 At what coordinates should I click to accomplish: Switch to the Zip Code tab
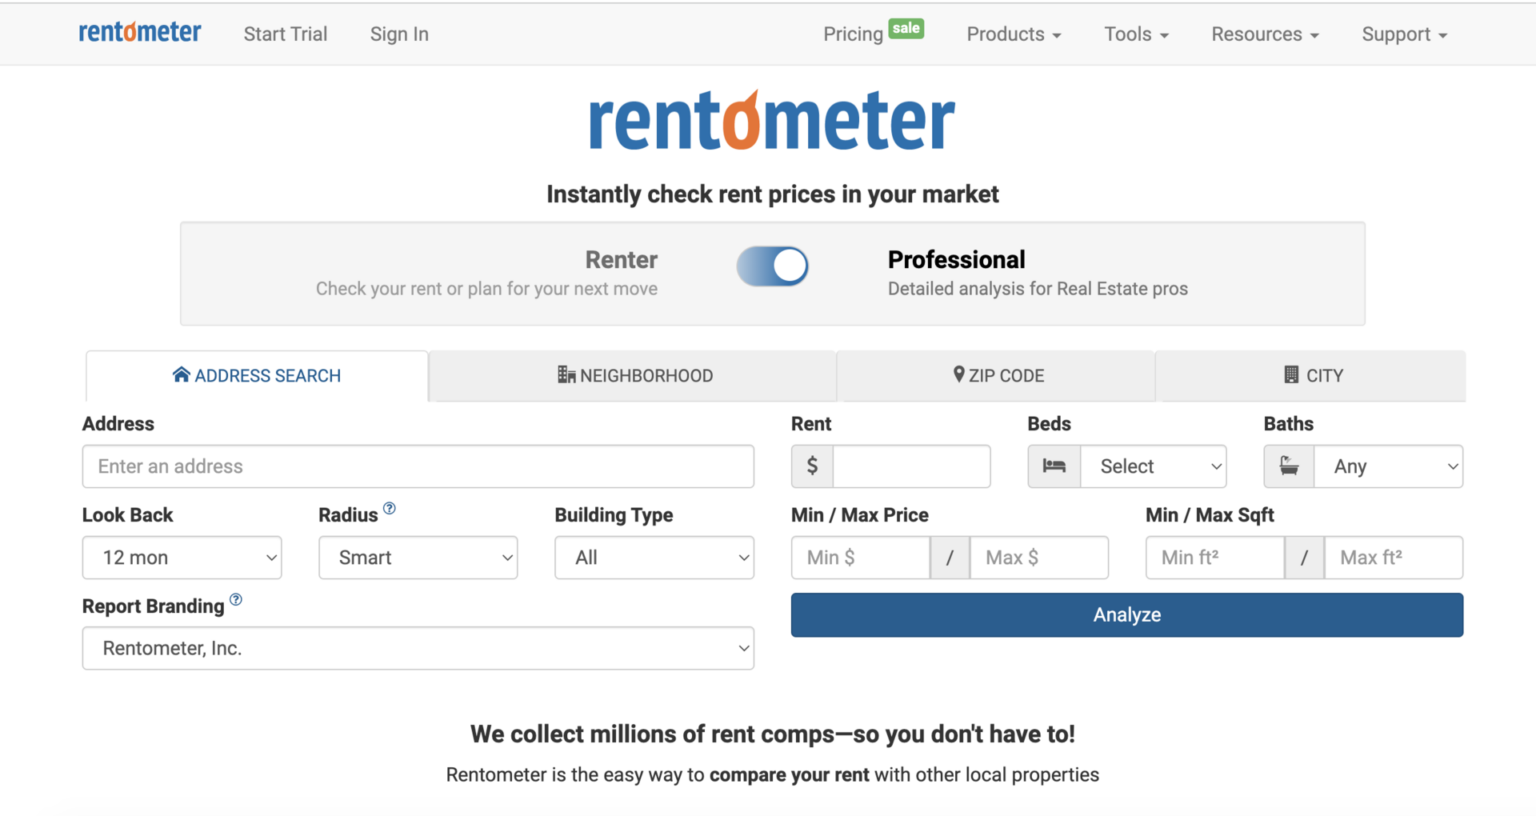pyautogui.click(x=997, y=375)
